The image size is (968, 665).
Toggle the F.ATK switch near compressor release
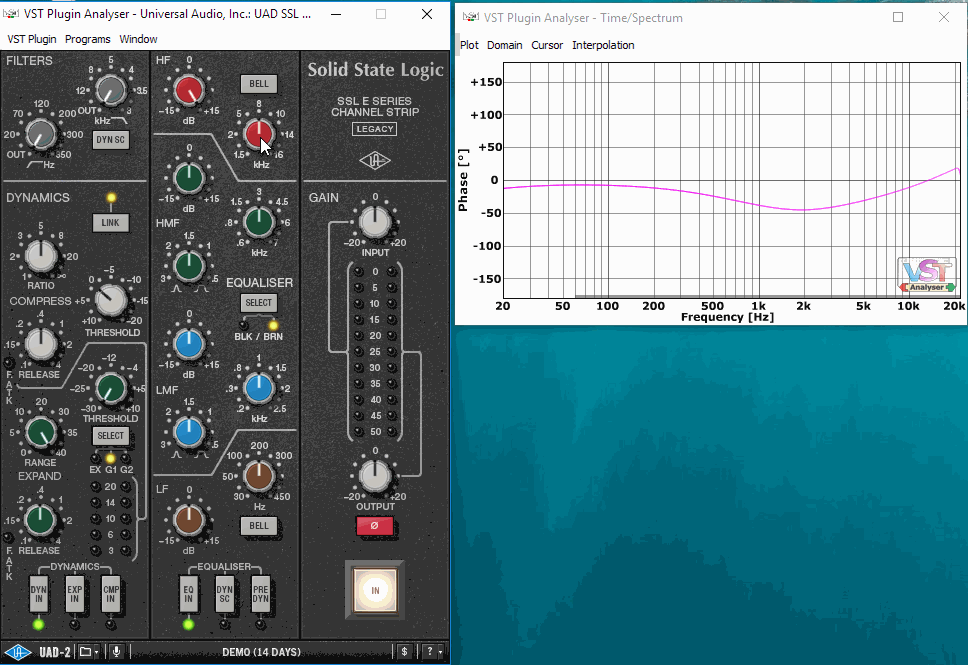(x=9, y=362)
